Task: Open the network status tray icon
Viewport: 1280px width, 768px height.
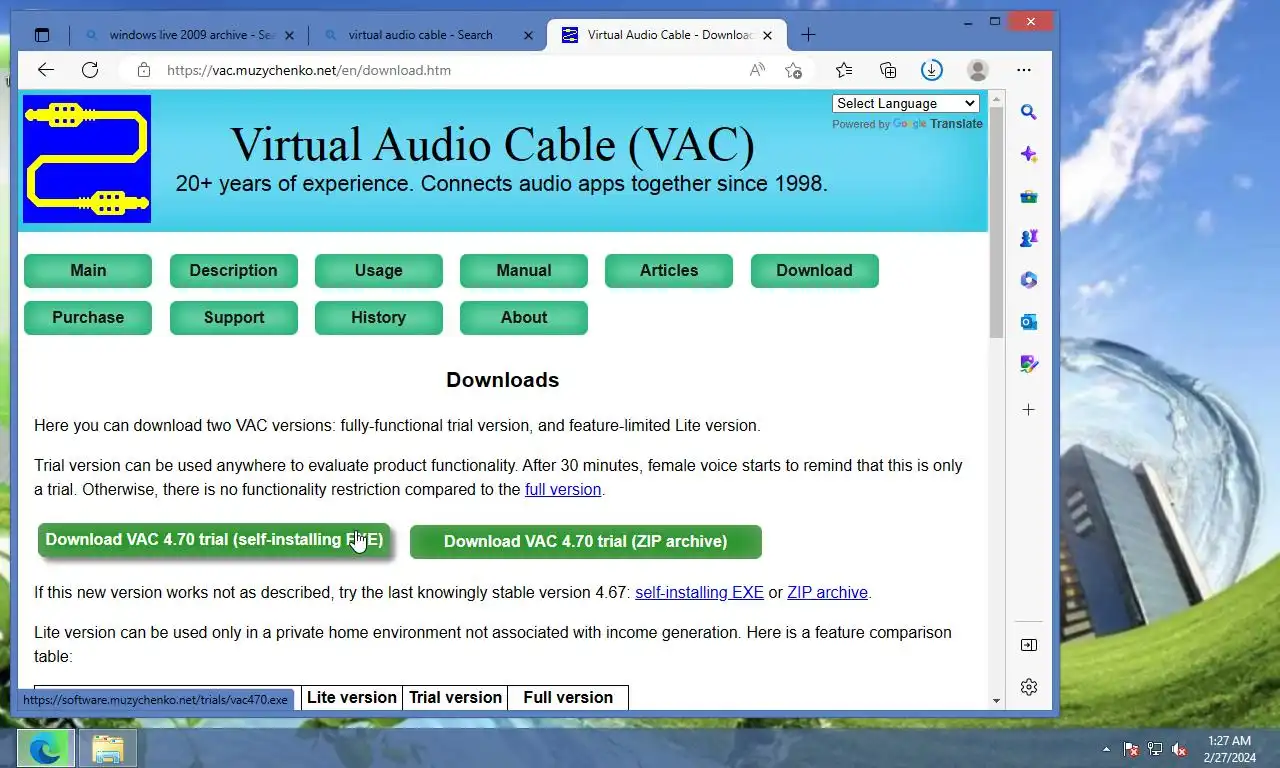Action: tap(1155, 749)
